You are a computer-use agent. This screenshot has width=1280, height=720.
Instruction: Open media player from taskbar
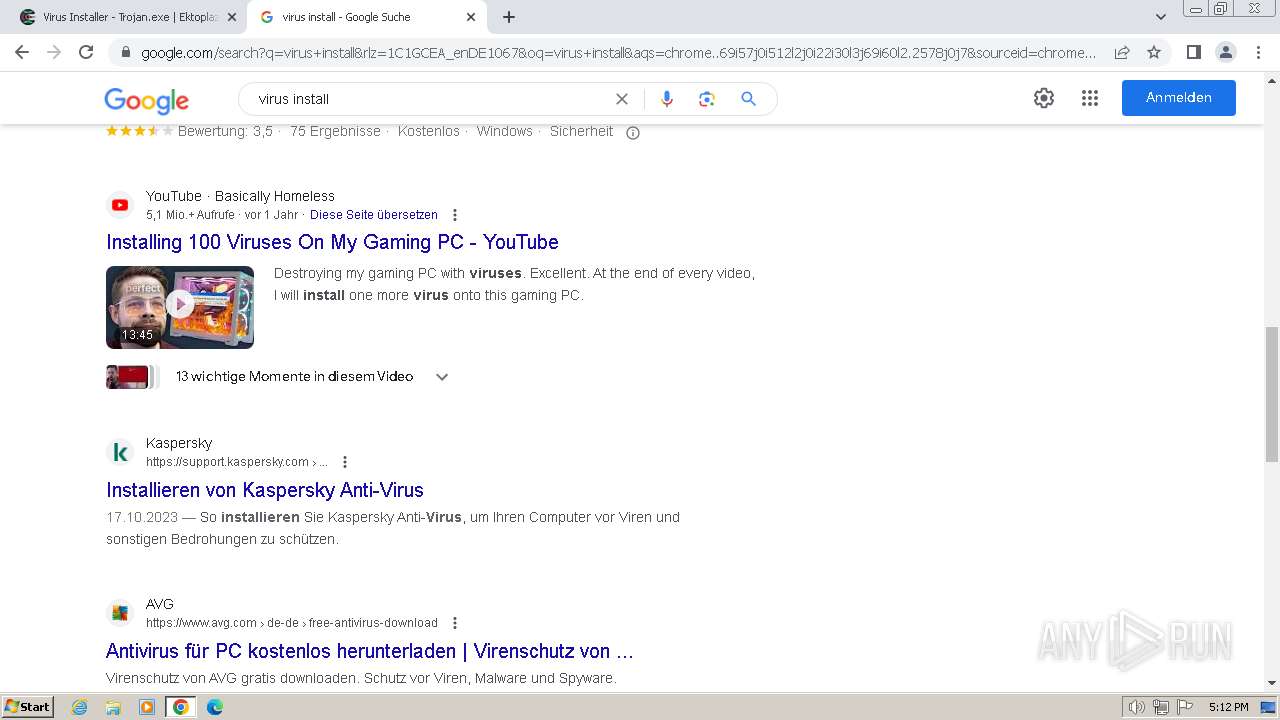(147, 707)
